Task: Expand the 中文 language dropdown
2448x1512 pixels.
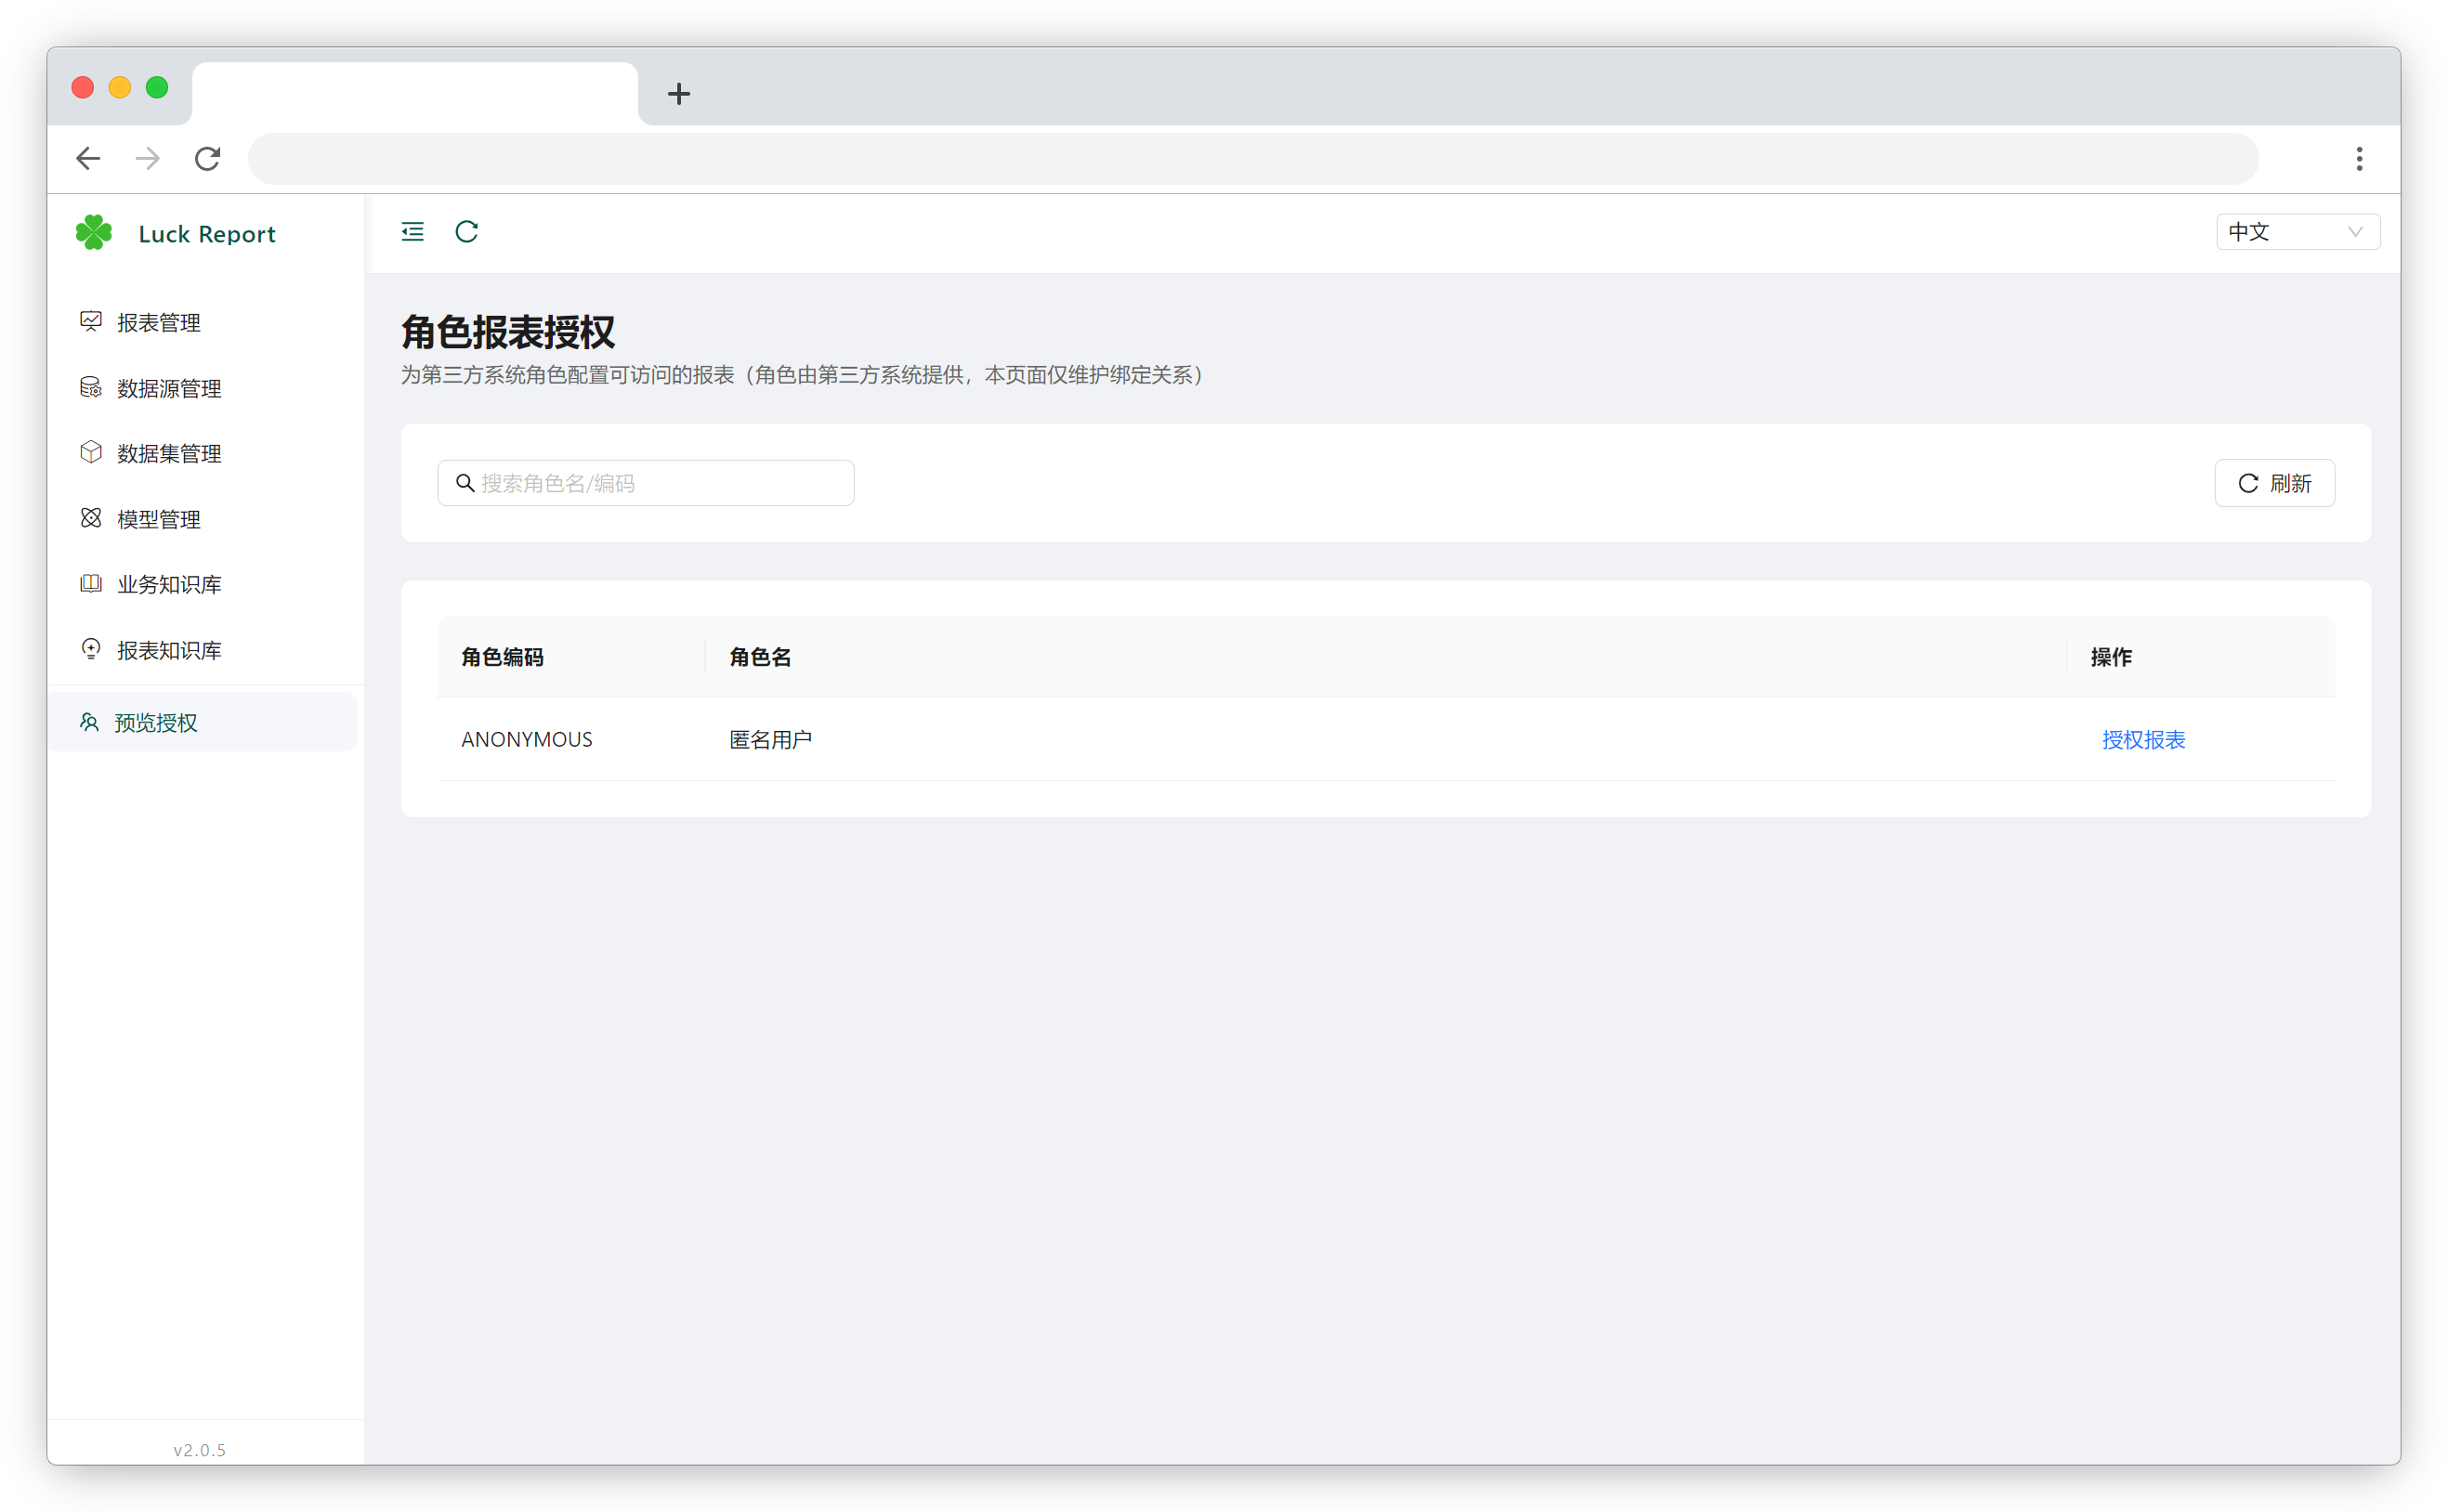Action: (x=2297, y=232)
